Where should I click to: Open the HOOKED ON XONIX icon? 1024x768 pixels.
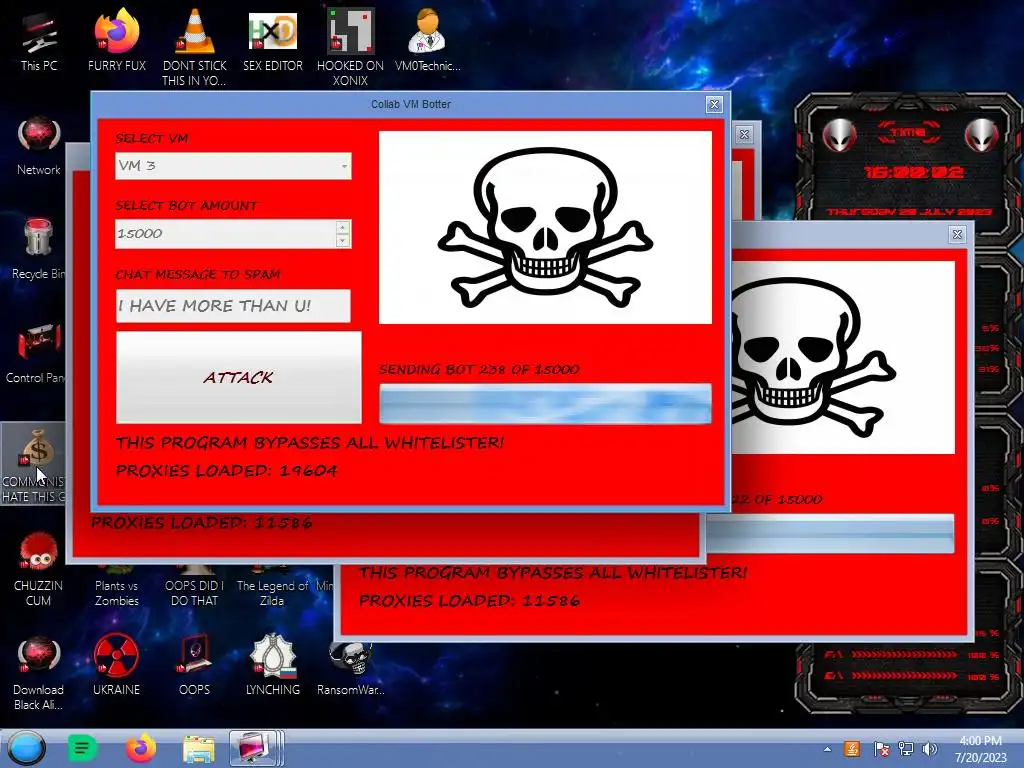[350, 47]
